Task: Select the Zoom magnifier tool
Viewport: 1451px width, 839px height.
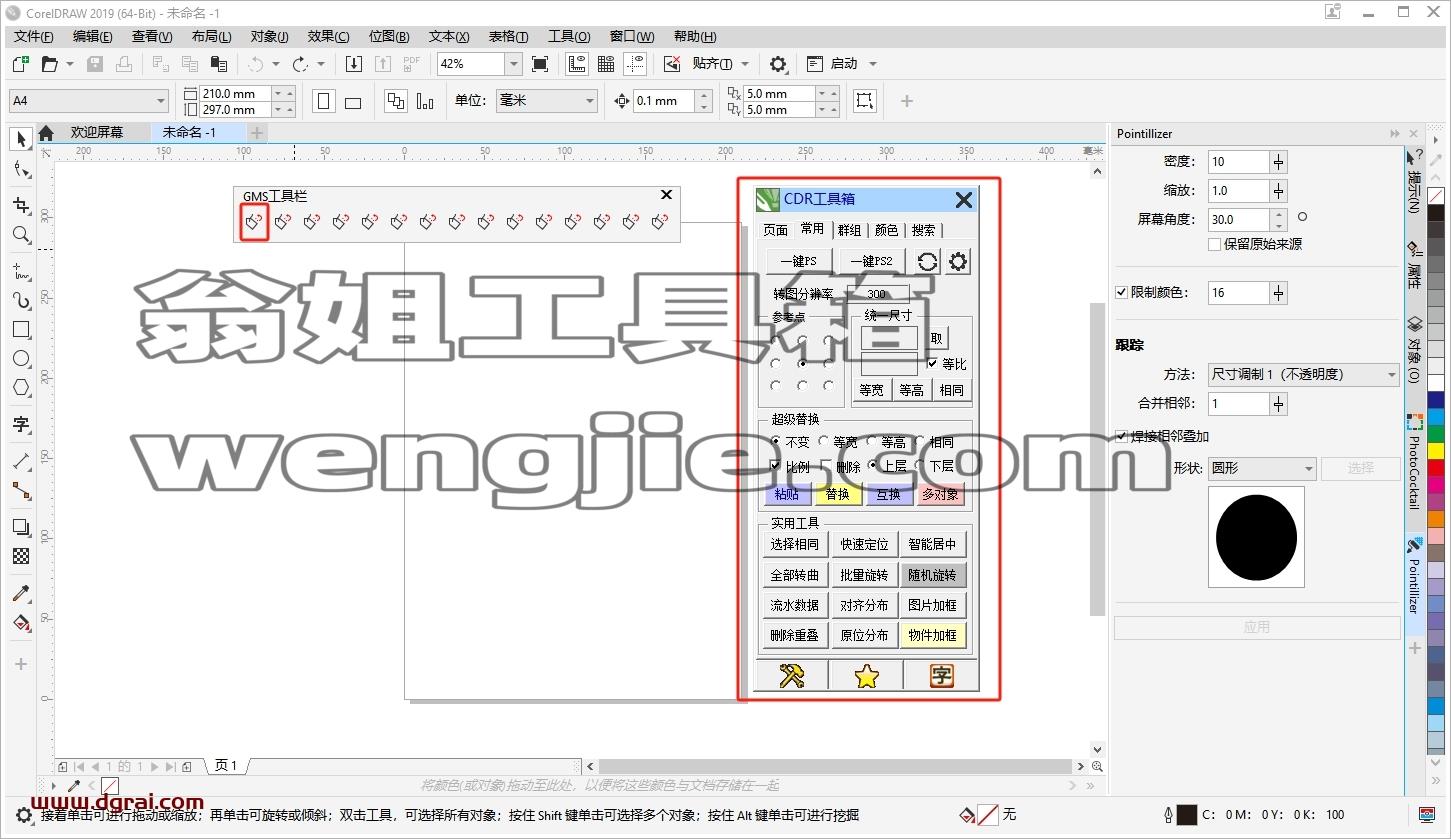Action: tap(20, 235)
